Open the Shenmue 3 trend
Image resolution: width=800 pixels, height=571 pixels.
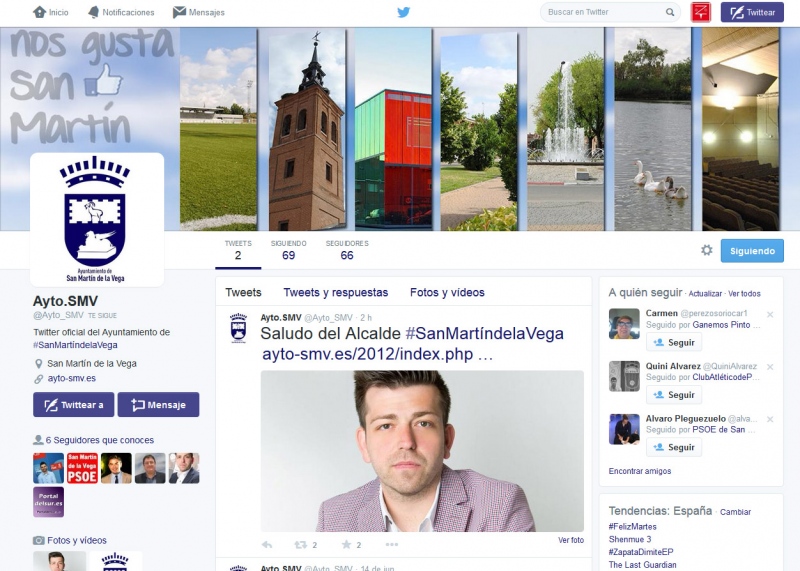click(x=630, y=539)
